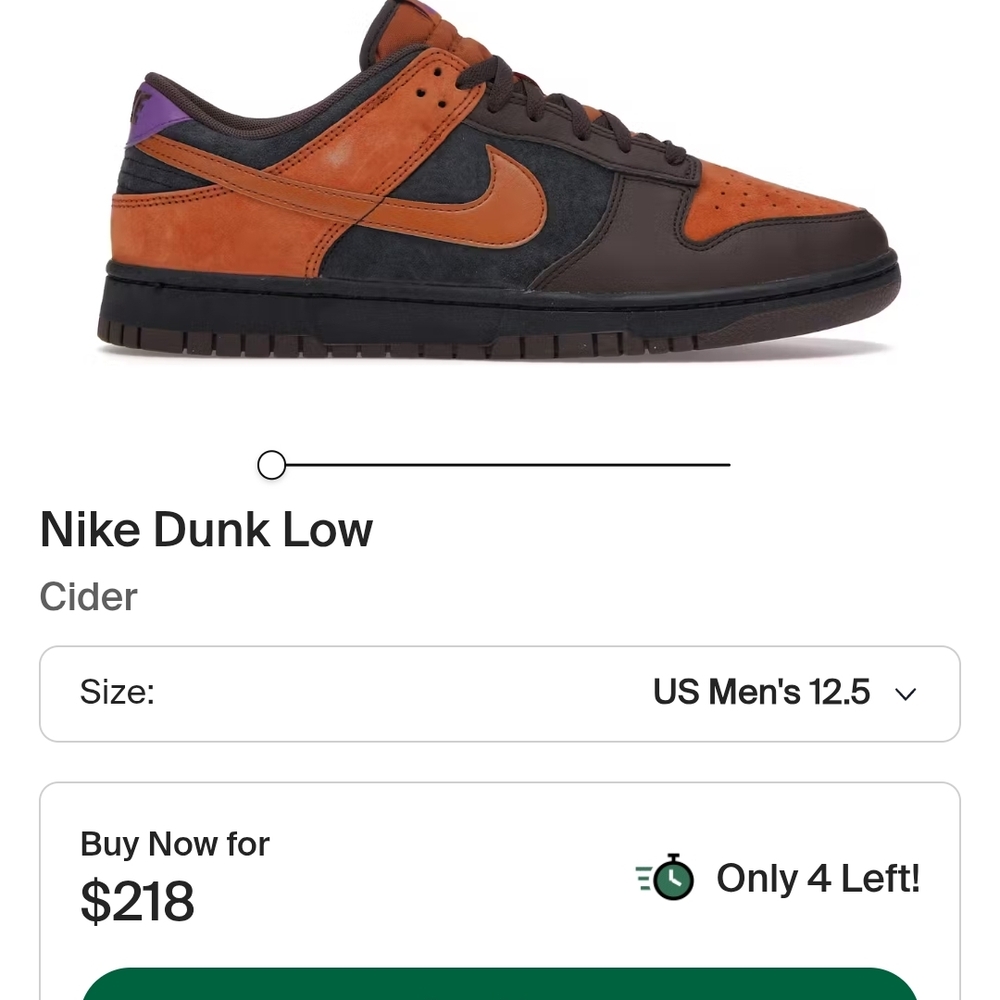Click the Only 4 Left! stock alert
The width and height of the screenshot is (1000, 1000).
coord(818,878)
